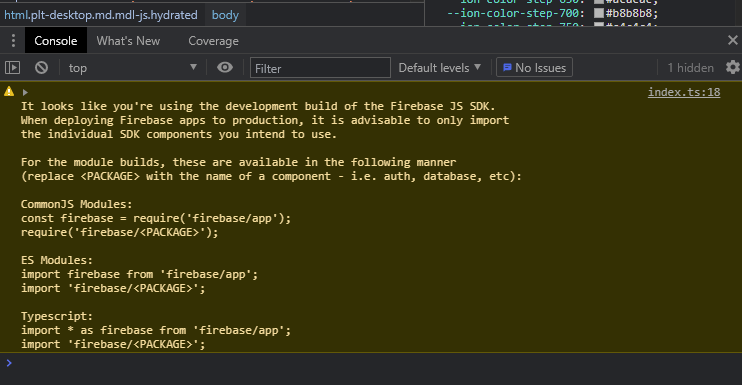This screenshot has height=385, width=742.
Task: Click the --ion-color-step-700 property name
Action: (513, 13)
